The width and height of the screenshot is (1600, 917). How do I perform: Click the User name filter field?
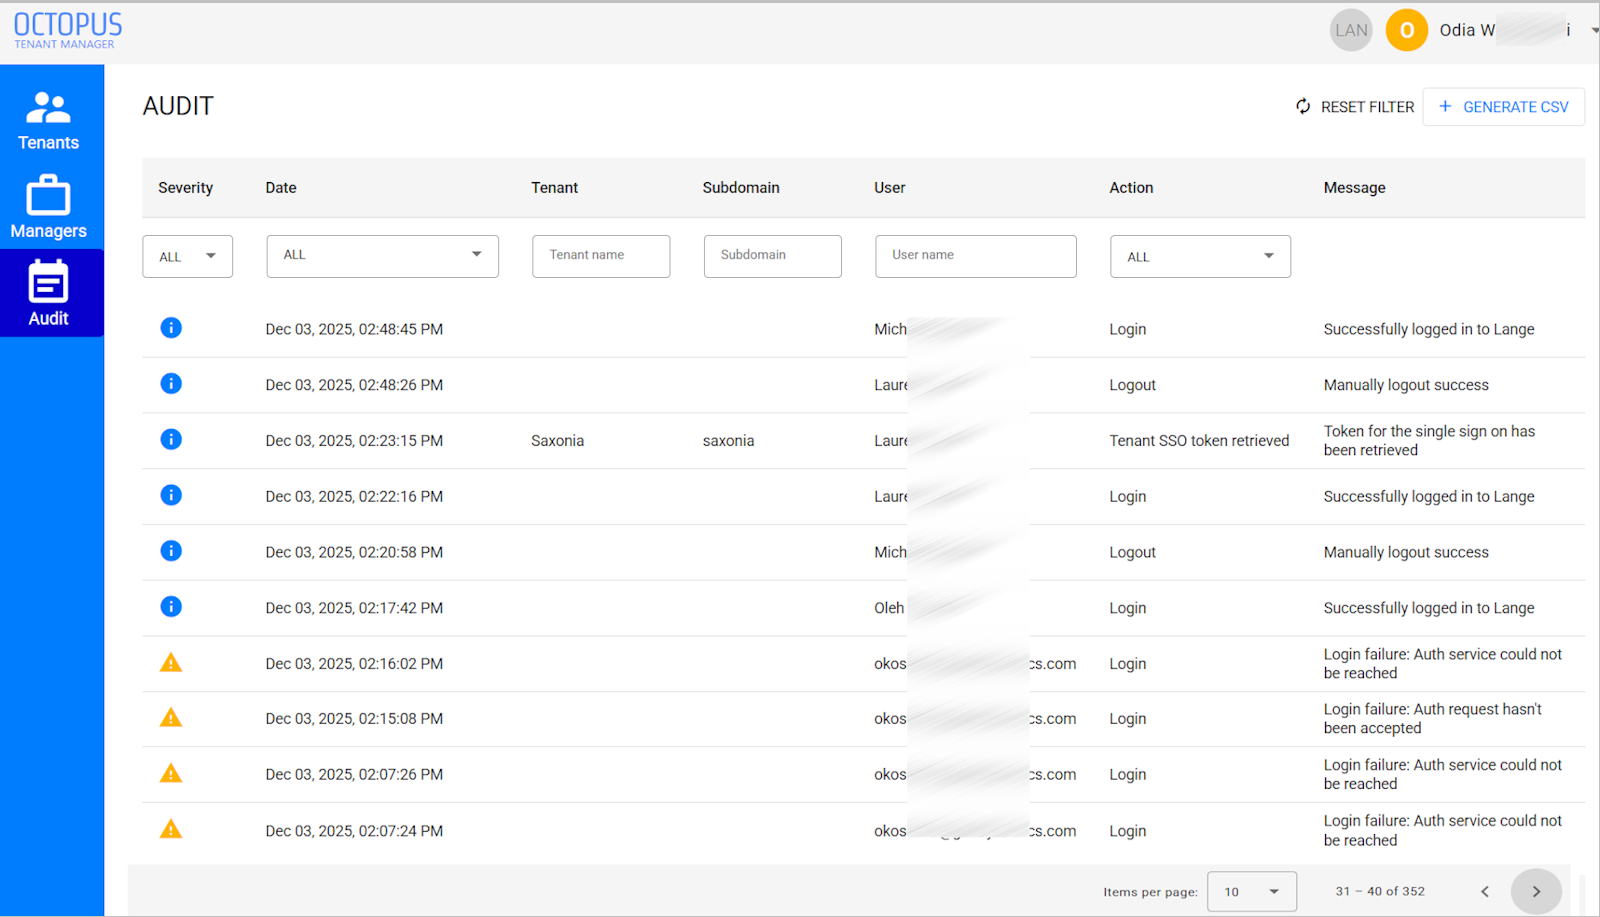coord(976,256)
